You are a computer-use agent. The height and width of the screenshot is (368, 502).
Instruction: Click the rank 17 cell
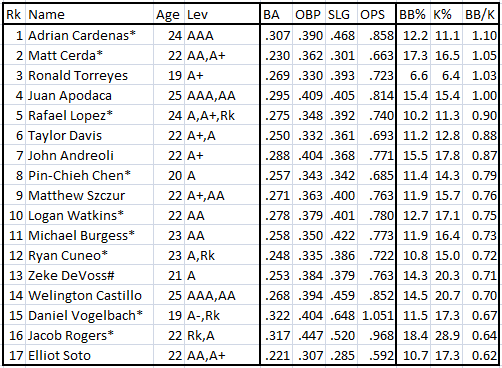[15, 355]
